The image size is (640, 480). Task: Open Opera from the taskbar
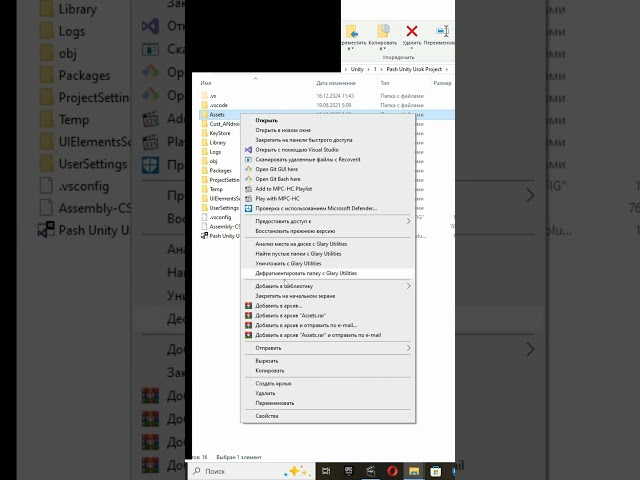click(392, 471)
